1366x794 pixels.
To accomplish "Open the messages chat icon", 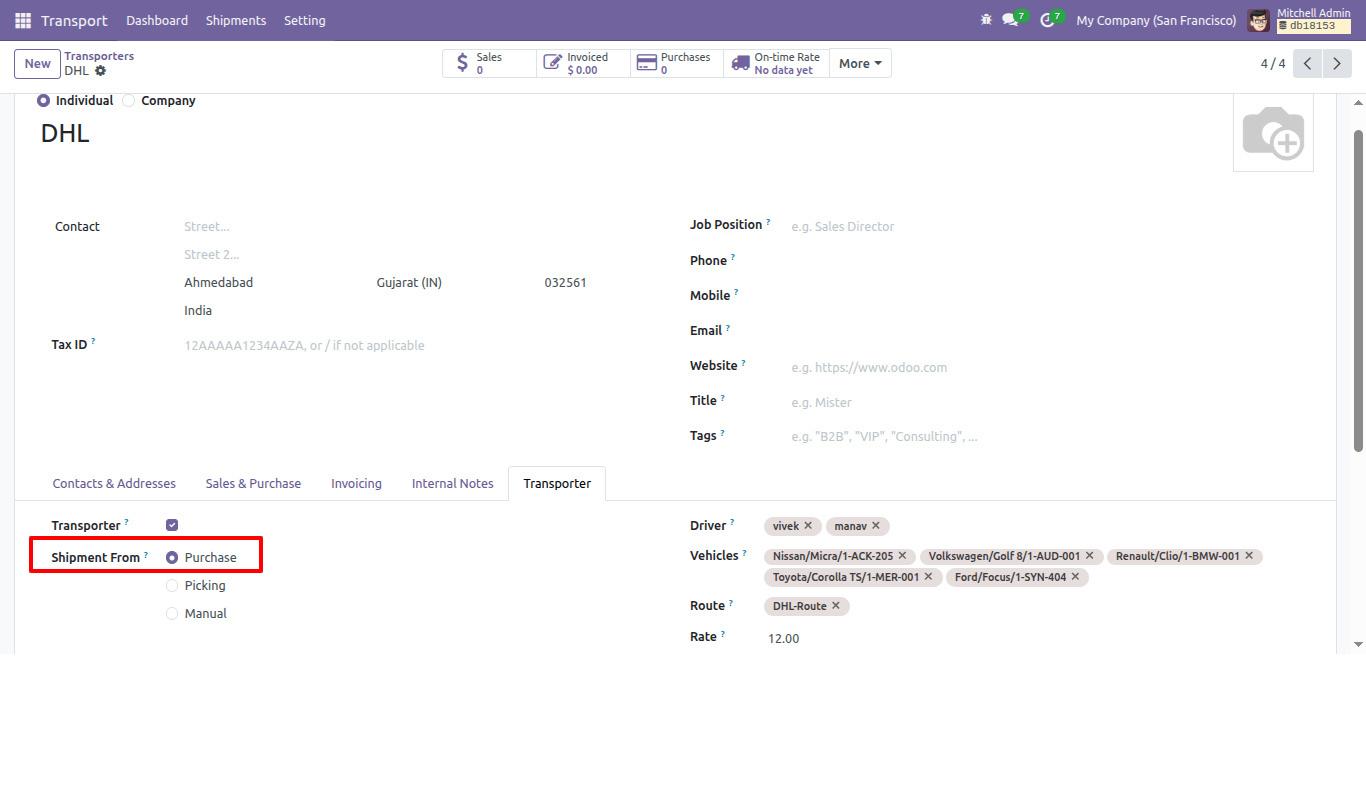I will click(x=1010, y=20).
